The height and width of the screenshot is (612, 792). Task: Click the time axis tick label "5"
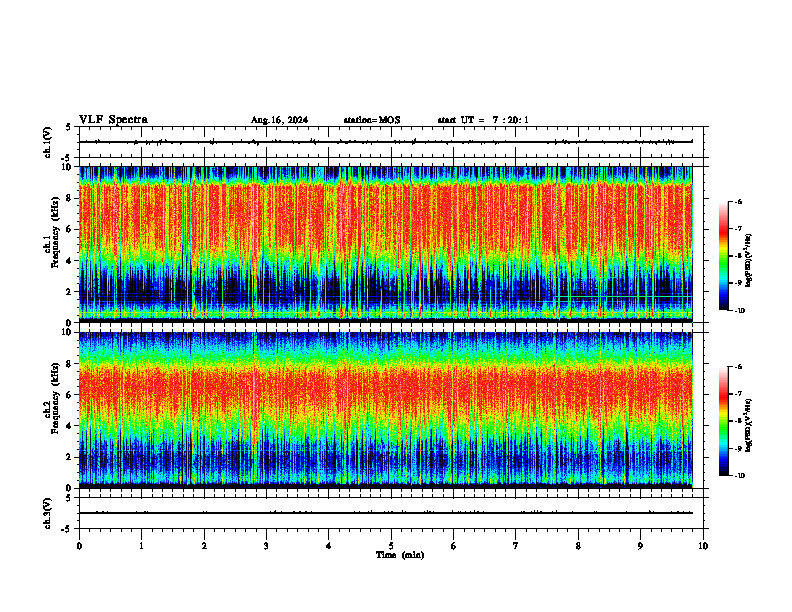click(391, 546)
